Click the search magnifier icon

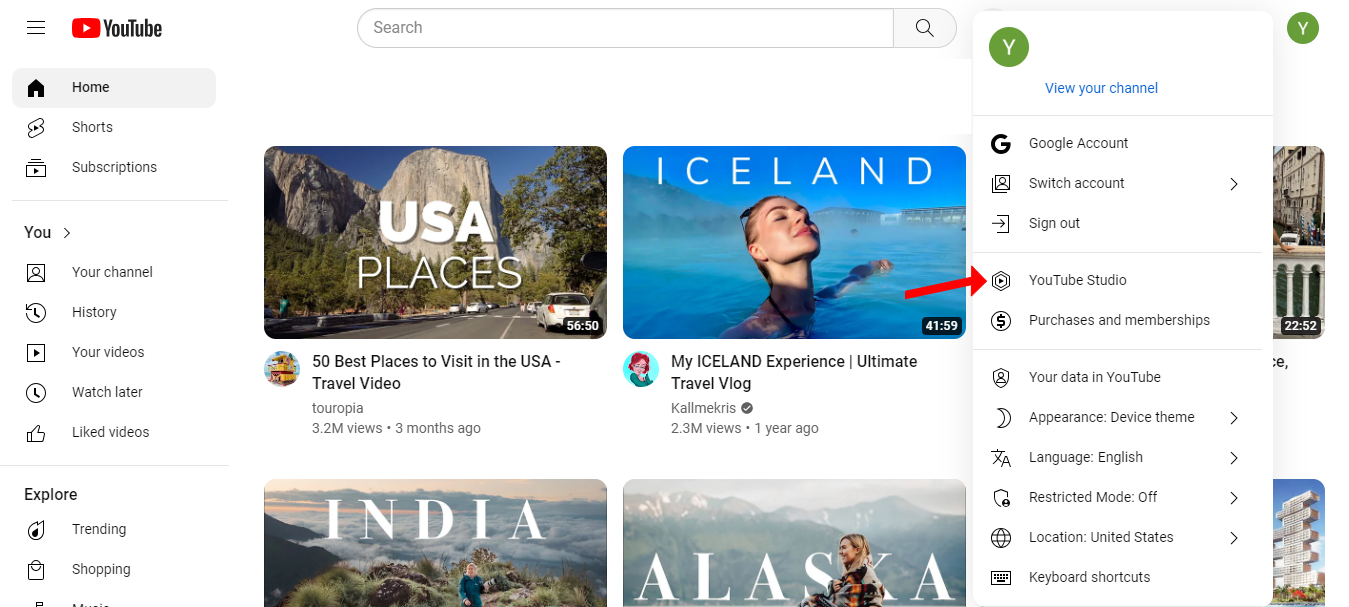(924, 27)
